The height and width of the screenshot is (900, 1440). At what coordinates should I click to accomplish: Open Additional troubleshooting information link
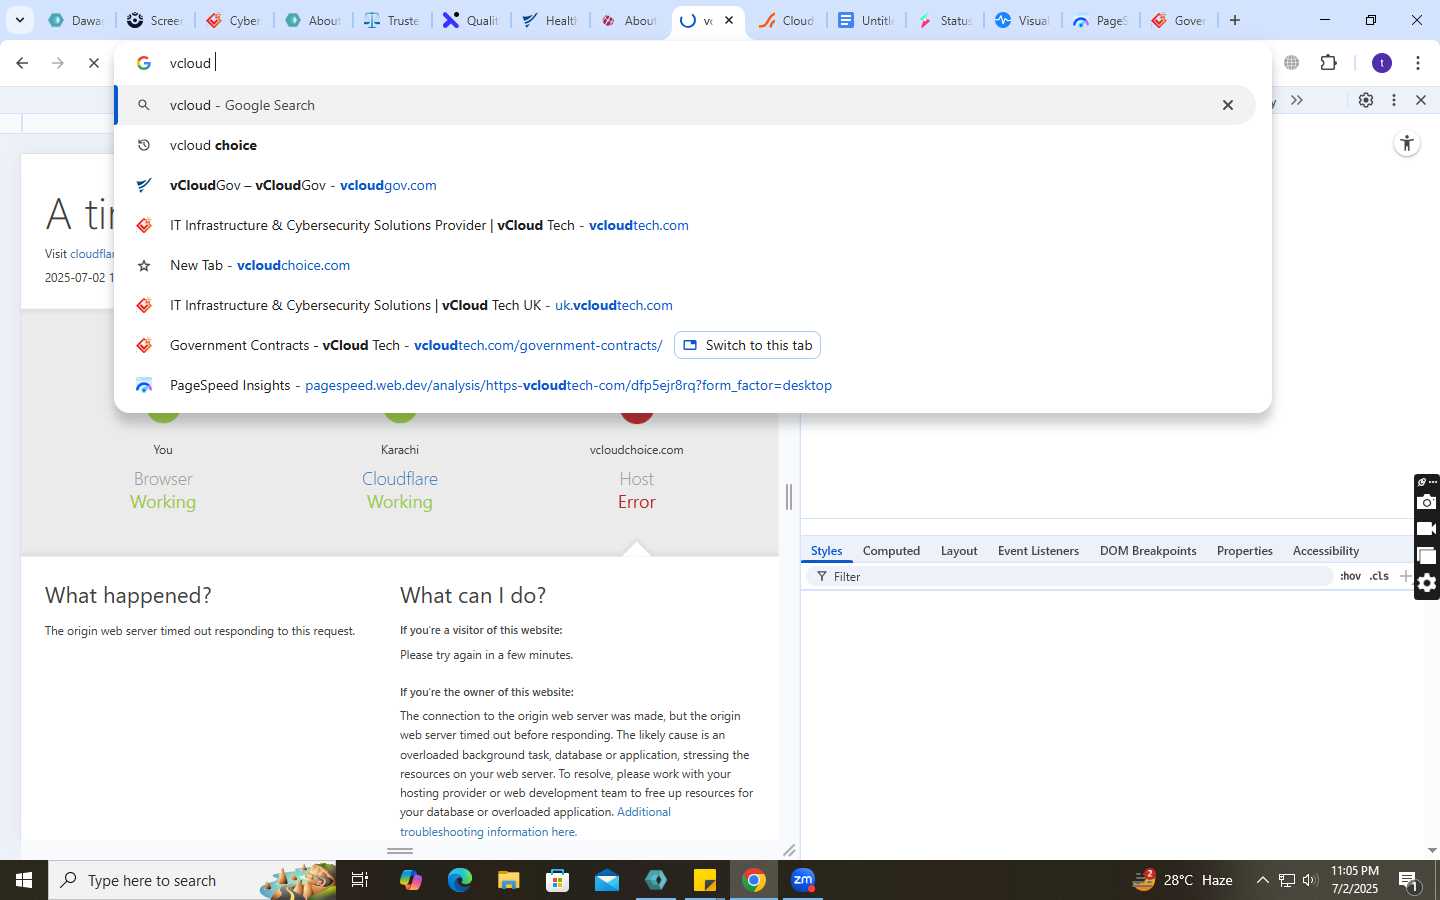coord(535,822)
